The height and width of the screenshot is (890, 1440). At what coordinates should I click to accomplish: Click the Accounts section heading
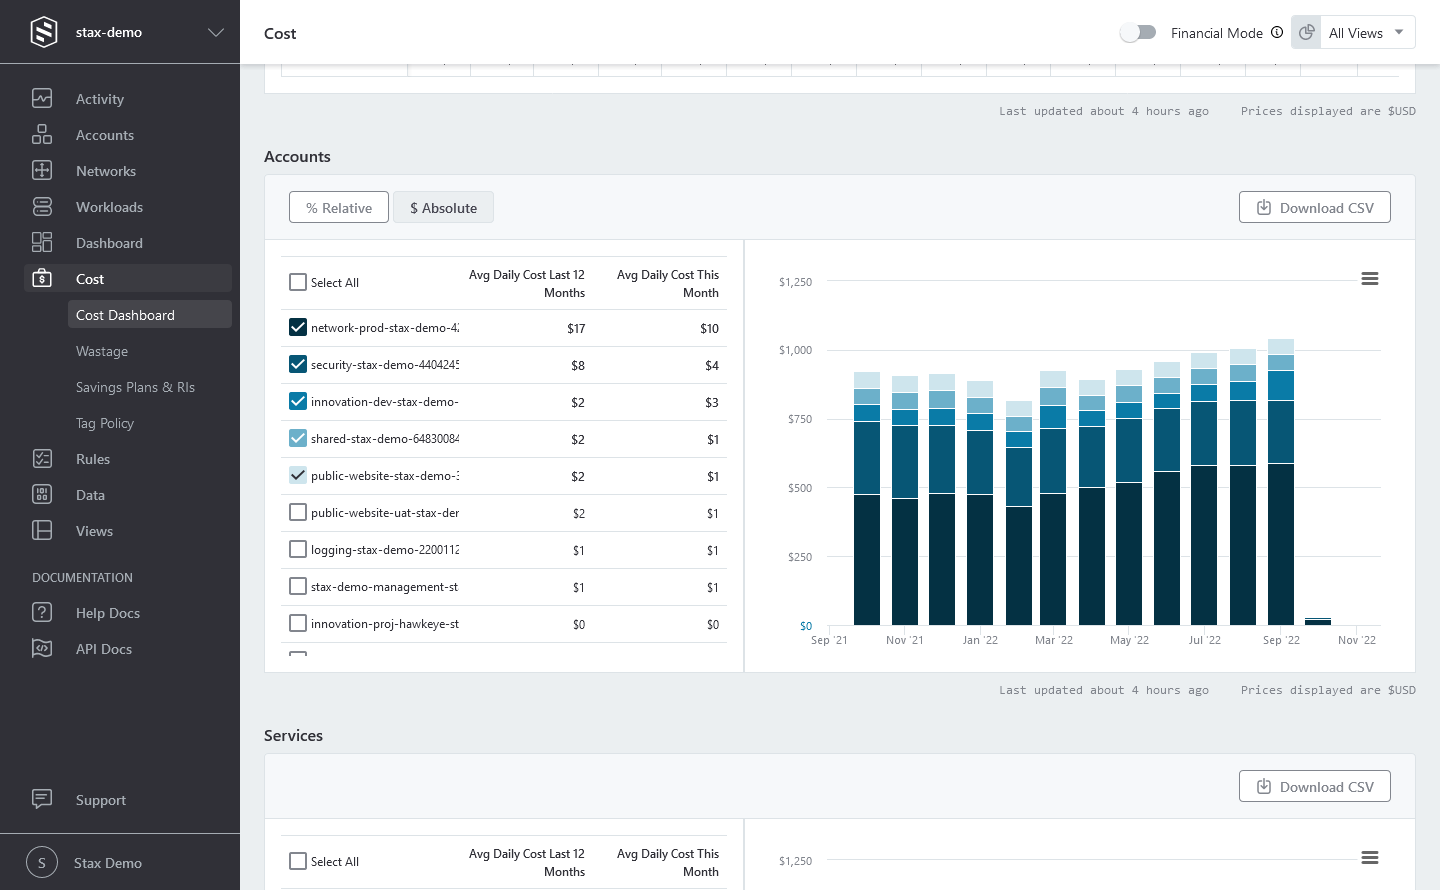[x=297, y=156]
